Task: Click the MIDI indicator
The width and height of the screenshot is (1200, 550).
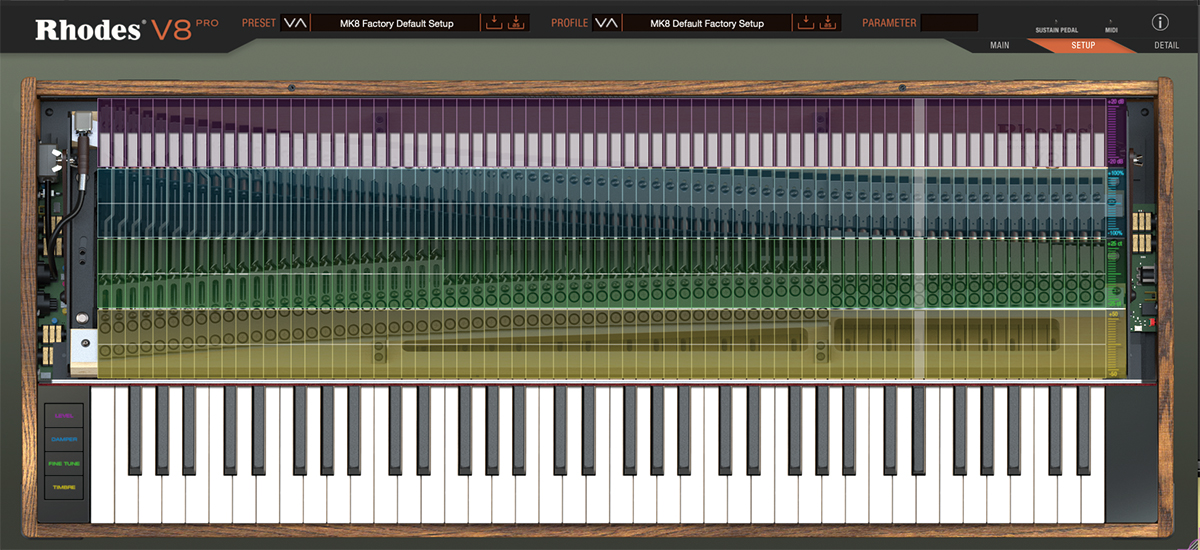Action: click(x=1111, y=27)
